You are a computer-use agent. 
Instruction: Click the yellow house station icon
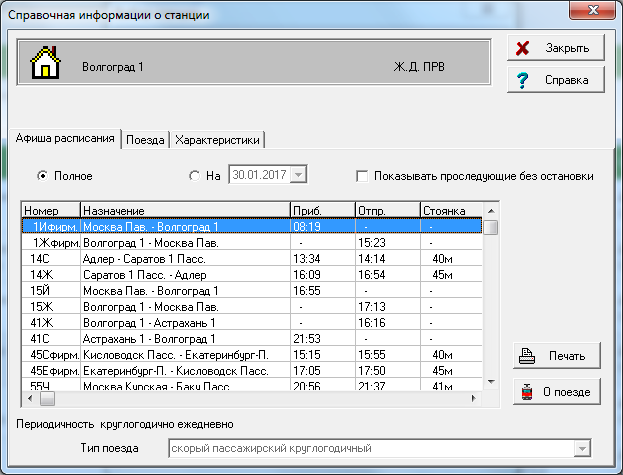point(45,65)
